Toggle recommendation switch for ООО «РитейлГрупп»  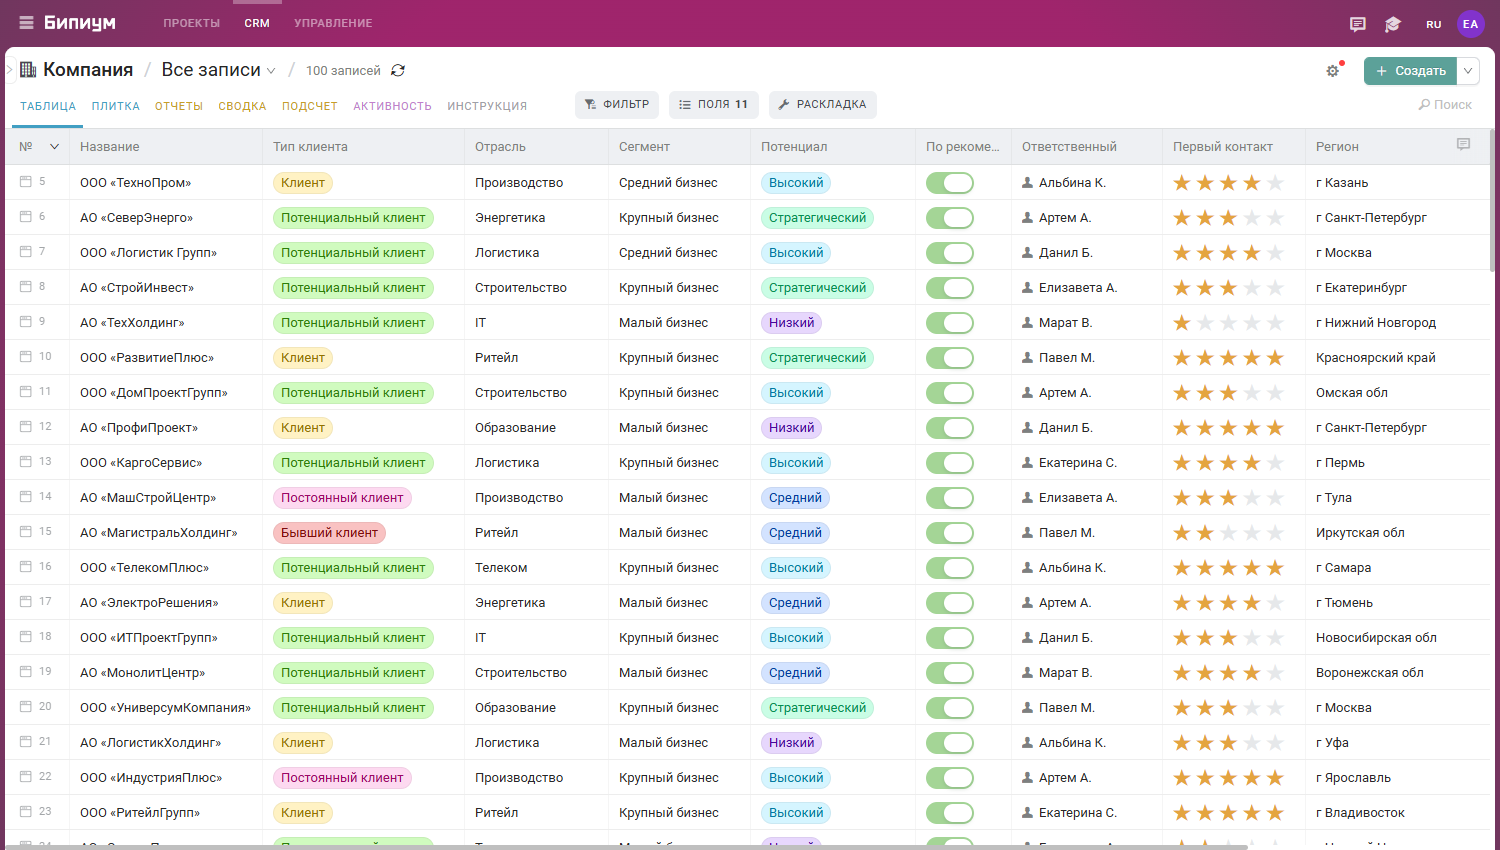point(949,813)
